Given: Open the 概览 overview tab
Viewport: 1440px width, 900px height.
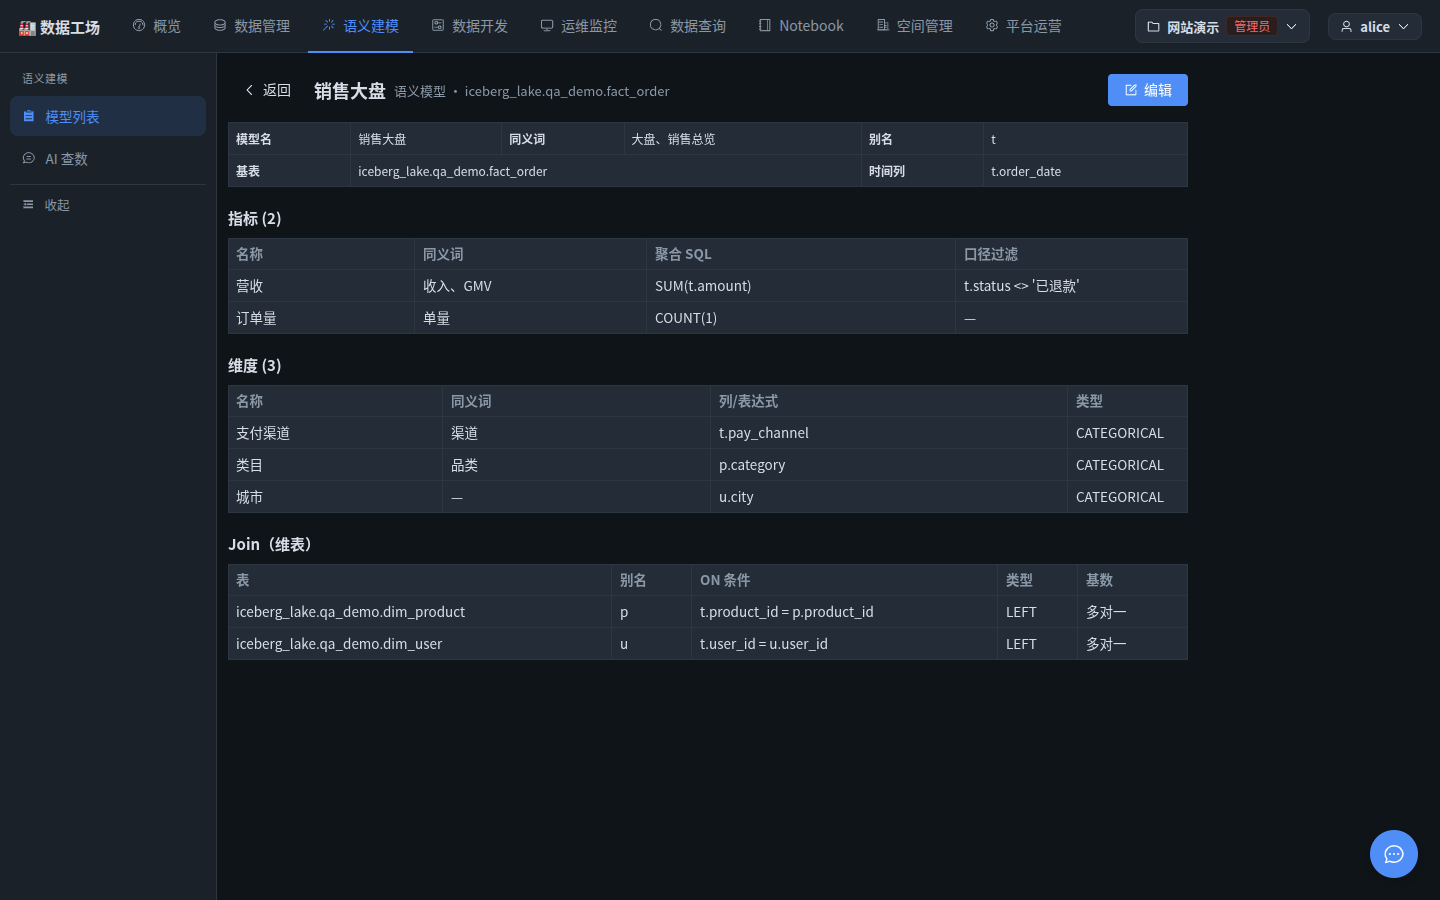Looking at the screenshot, I should point(157,26).
